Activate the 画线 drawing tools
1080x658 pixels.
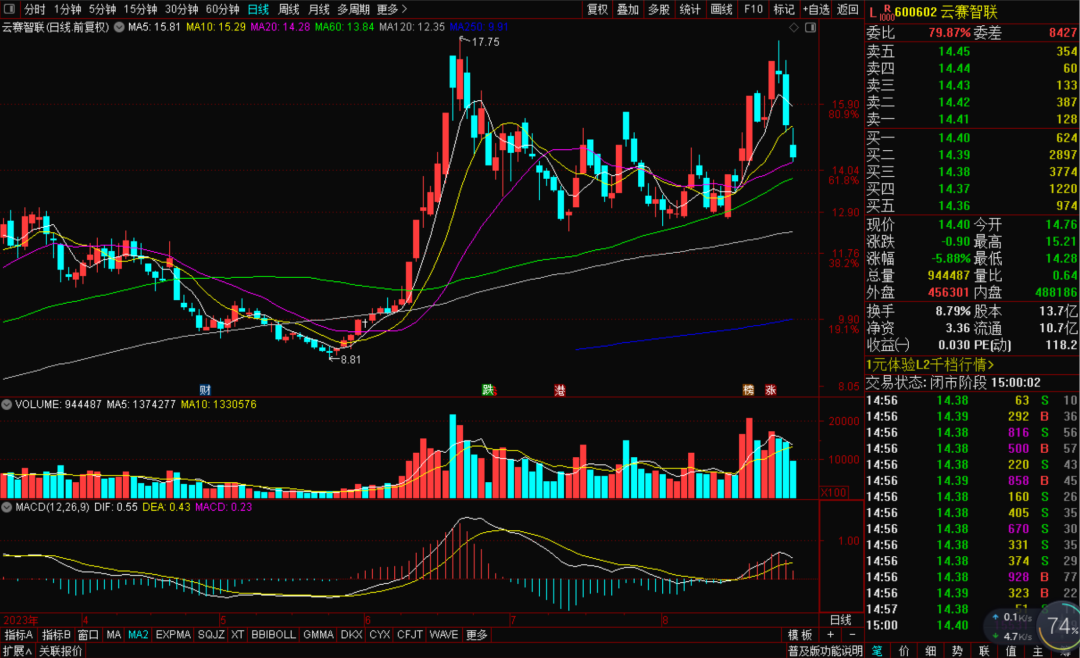pos(721,10)
